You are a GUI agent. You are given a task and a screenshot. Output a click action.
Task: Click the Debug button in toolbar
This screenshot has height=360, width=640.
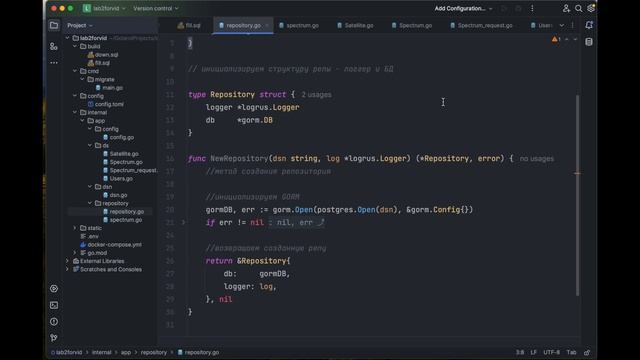coord(518,8)
